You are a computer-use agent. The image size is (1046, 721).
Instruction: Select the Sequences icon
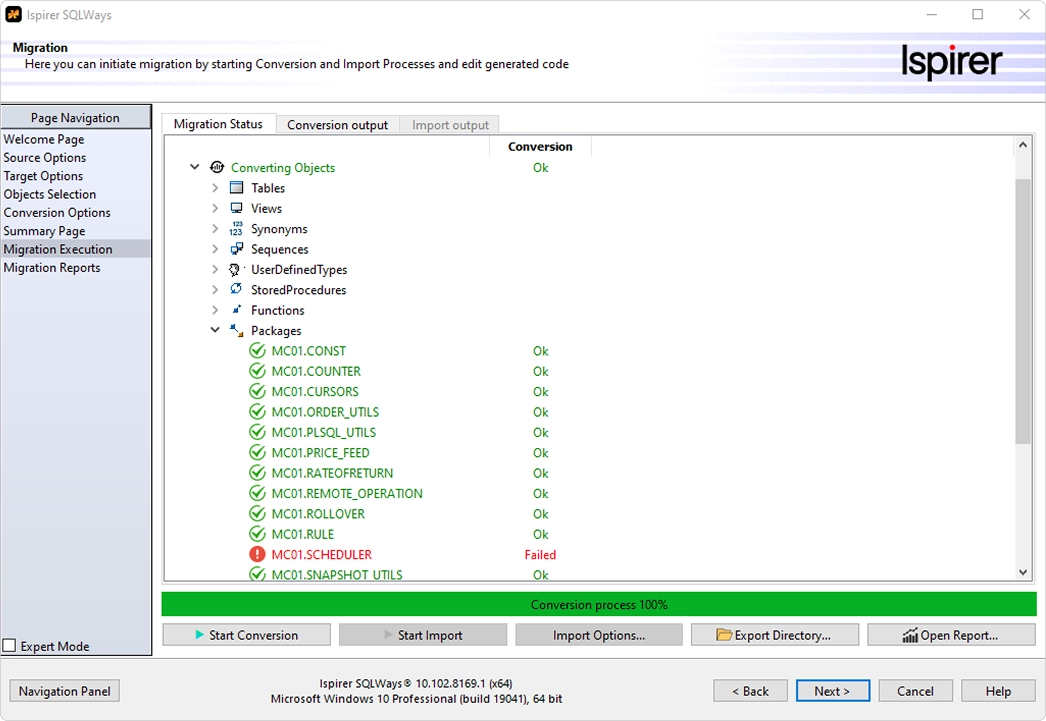coord(236,249)
